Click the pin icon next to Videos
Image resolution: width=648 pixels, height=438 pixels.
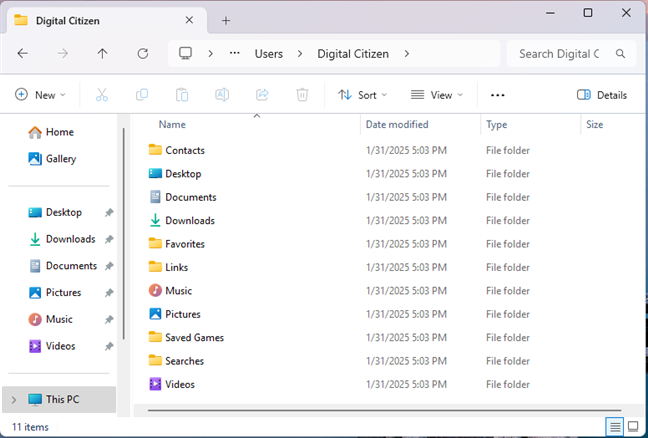[x=109, y=346]
